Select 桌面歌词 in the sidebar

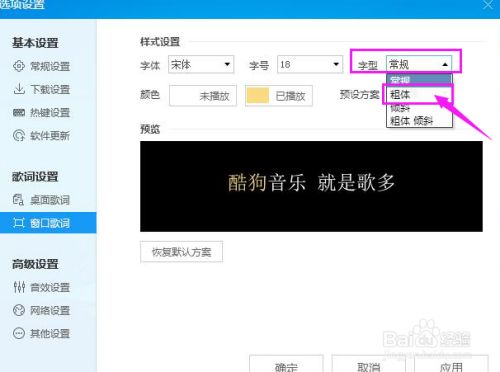pos(50,200)
